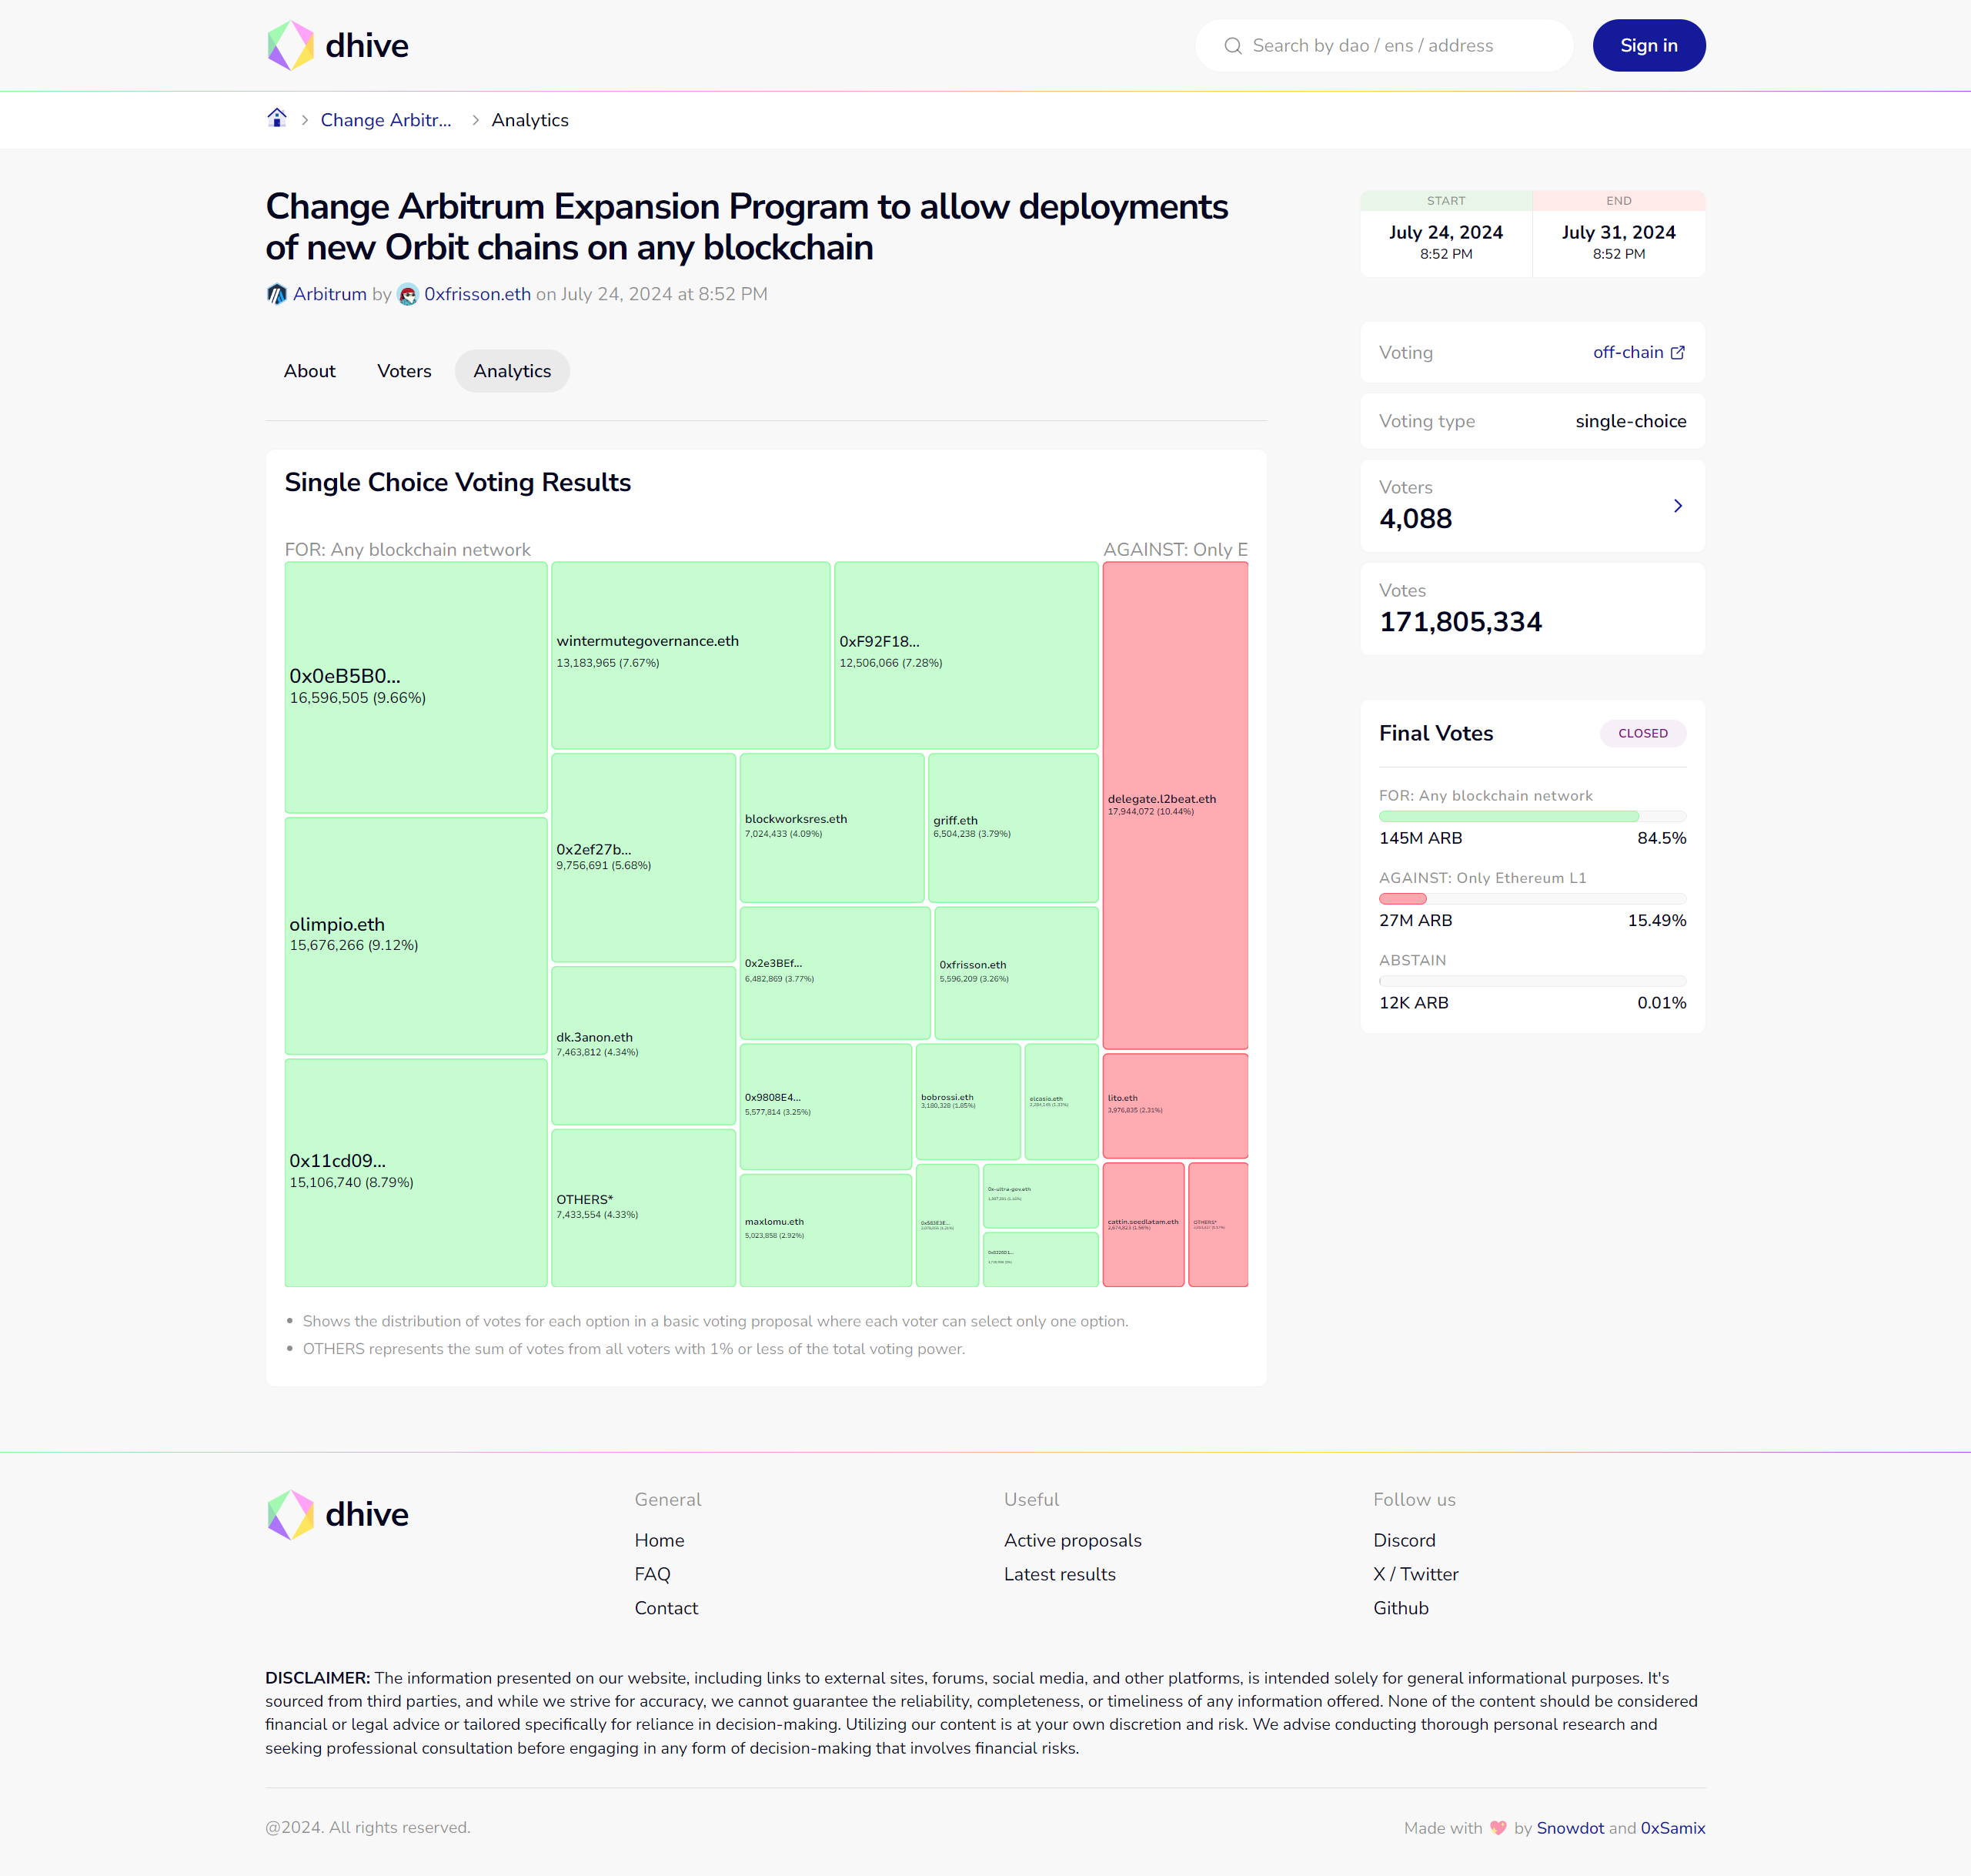Viewport: 1971px width, 1876px height.
Task: Click the dhive logo in the footer
Action: [x=338, y=1514]
